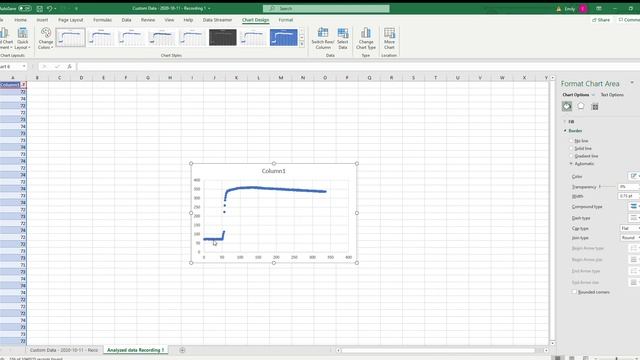
Task: Open the Review ribbon tab
Action: click(148, 20)
